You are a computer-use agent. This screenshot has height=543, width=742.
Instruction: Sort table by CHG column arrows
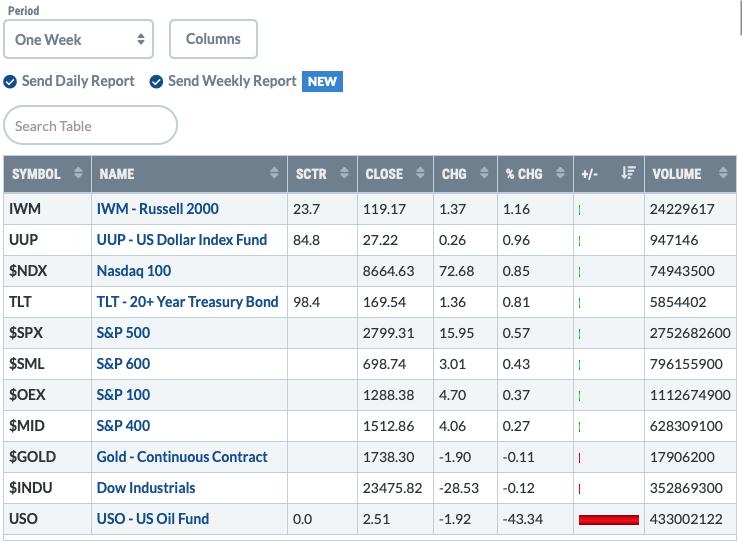(x=484, y=173)
